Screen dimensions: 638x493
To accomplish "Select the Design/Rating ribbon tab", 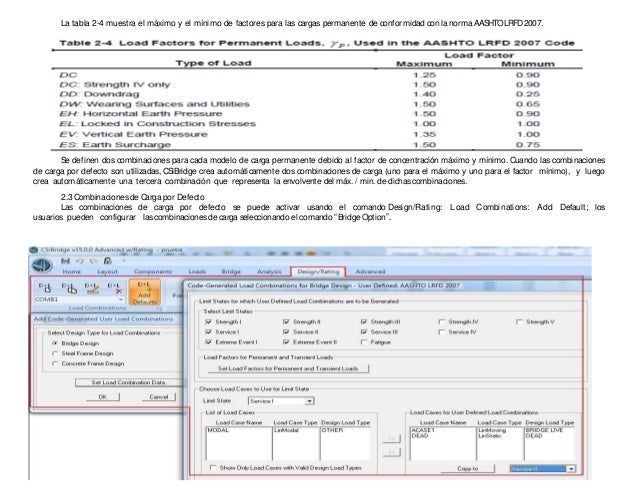I will pos(318,272).
